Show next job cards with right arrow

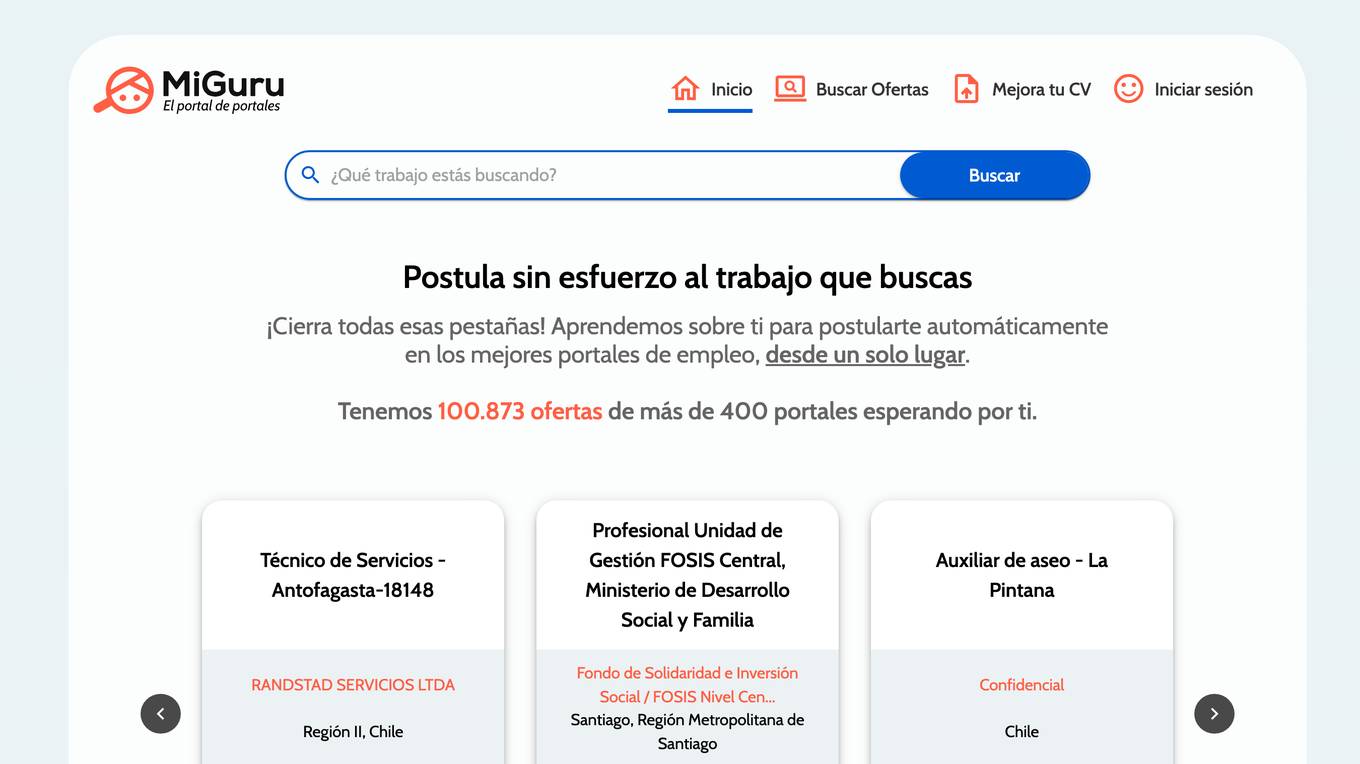coord(1214,714)
